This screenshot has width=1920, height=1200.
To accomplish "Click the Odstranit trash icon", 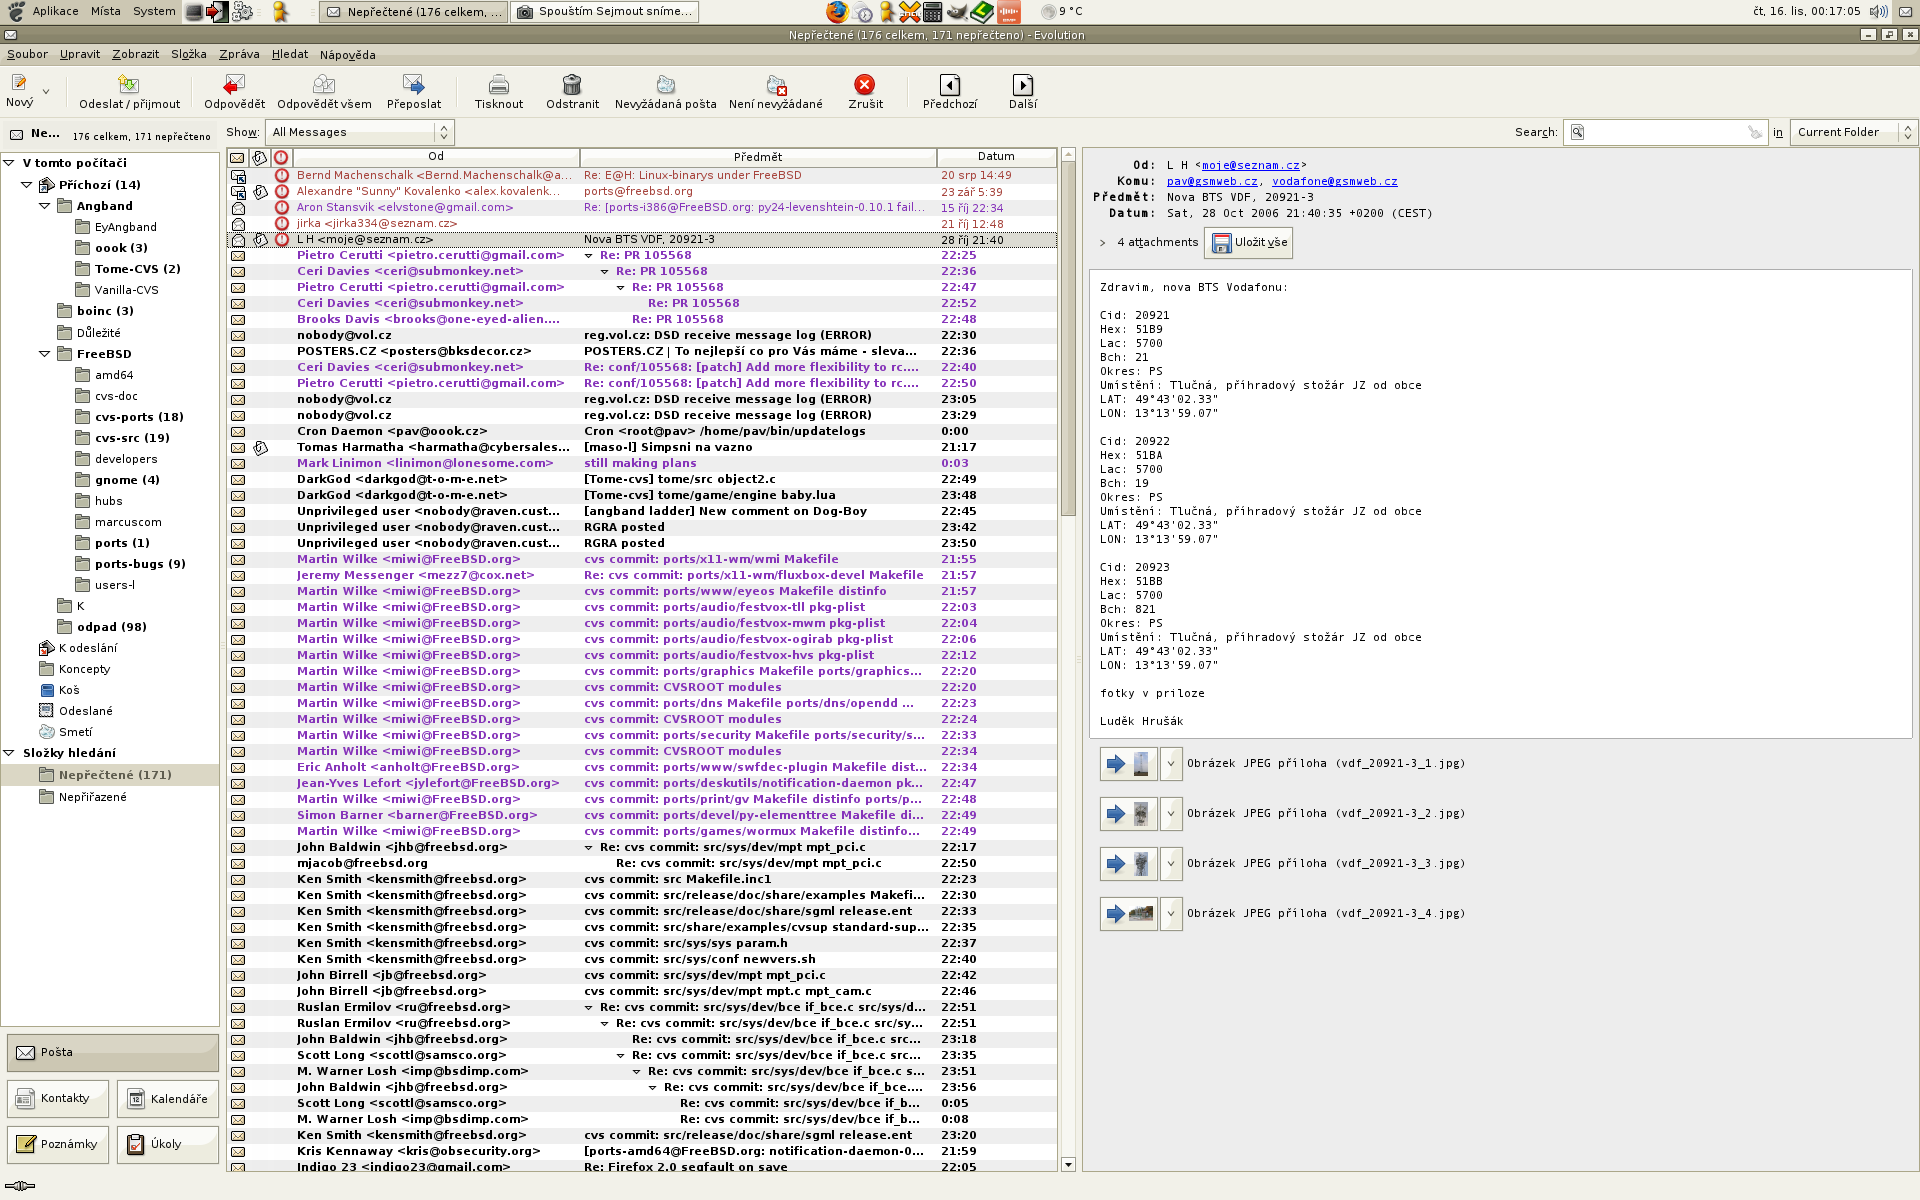I will tap(572, 85).
